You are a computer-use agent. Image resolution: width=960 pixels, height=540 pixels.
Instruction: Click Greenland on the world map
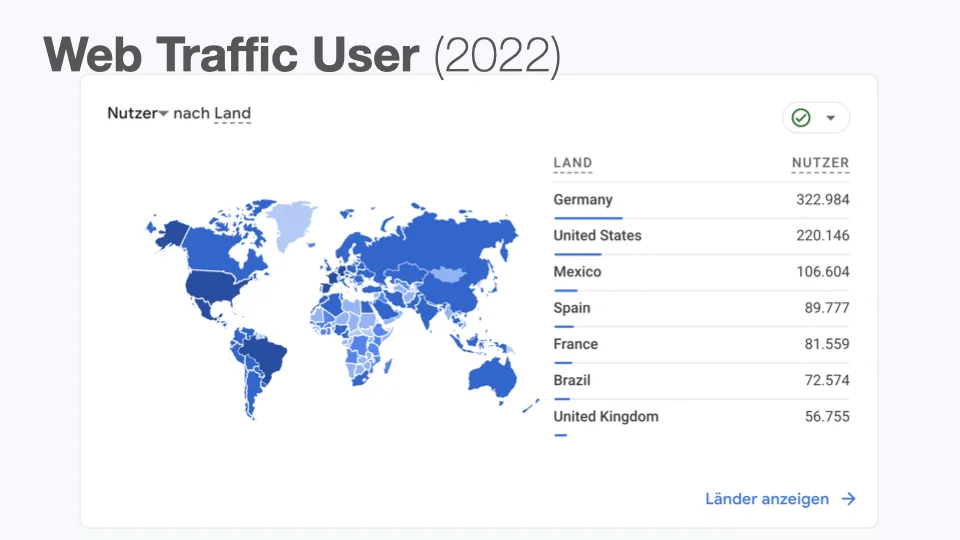290,223
